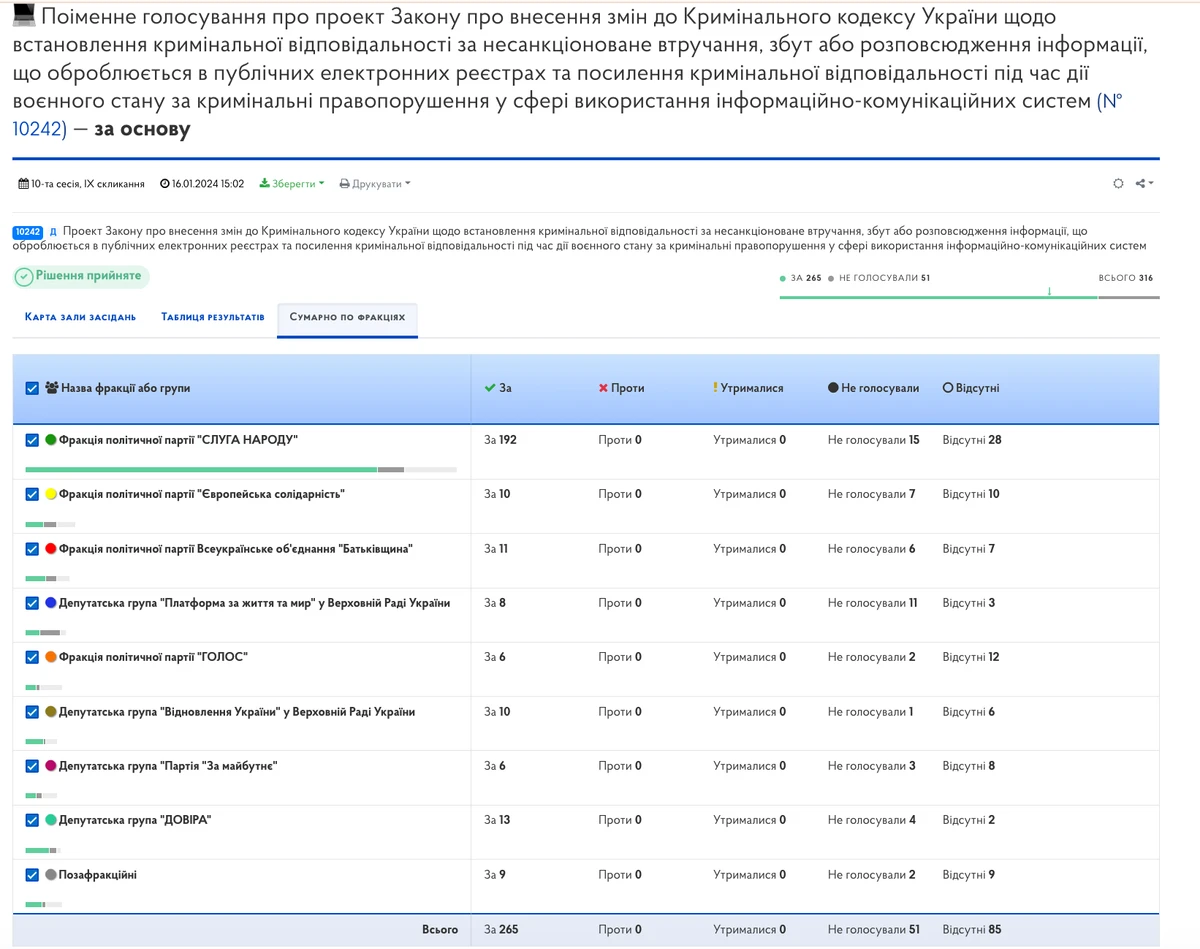Click the Відсутні column header

(x=971, y=388)
